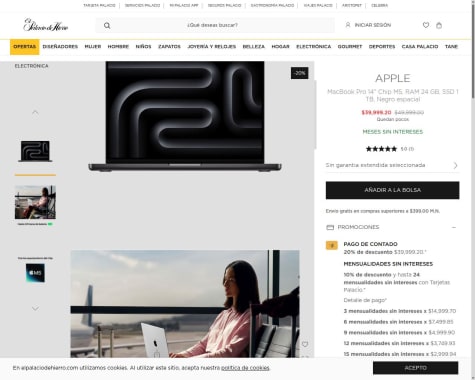Image resolution: width=475 pixels, height=380 pixels.
Task: Open the Electrónica menu
Action: [314, 47]
